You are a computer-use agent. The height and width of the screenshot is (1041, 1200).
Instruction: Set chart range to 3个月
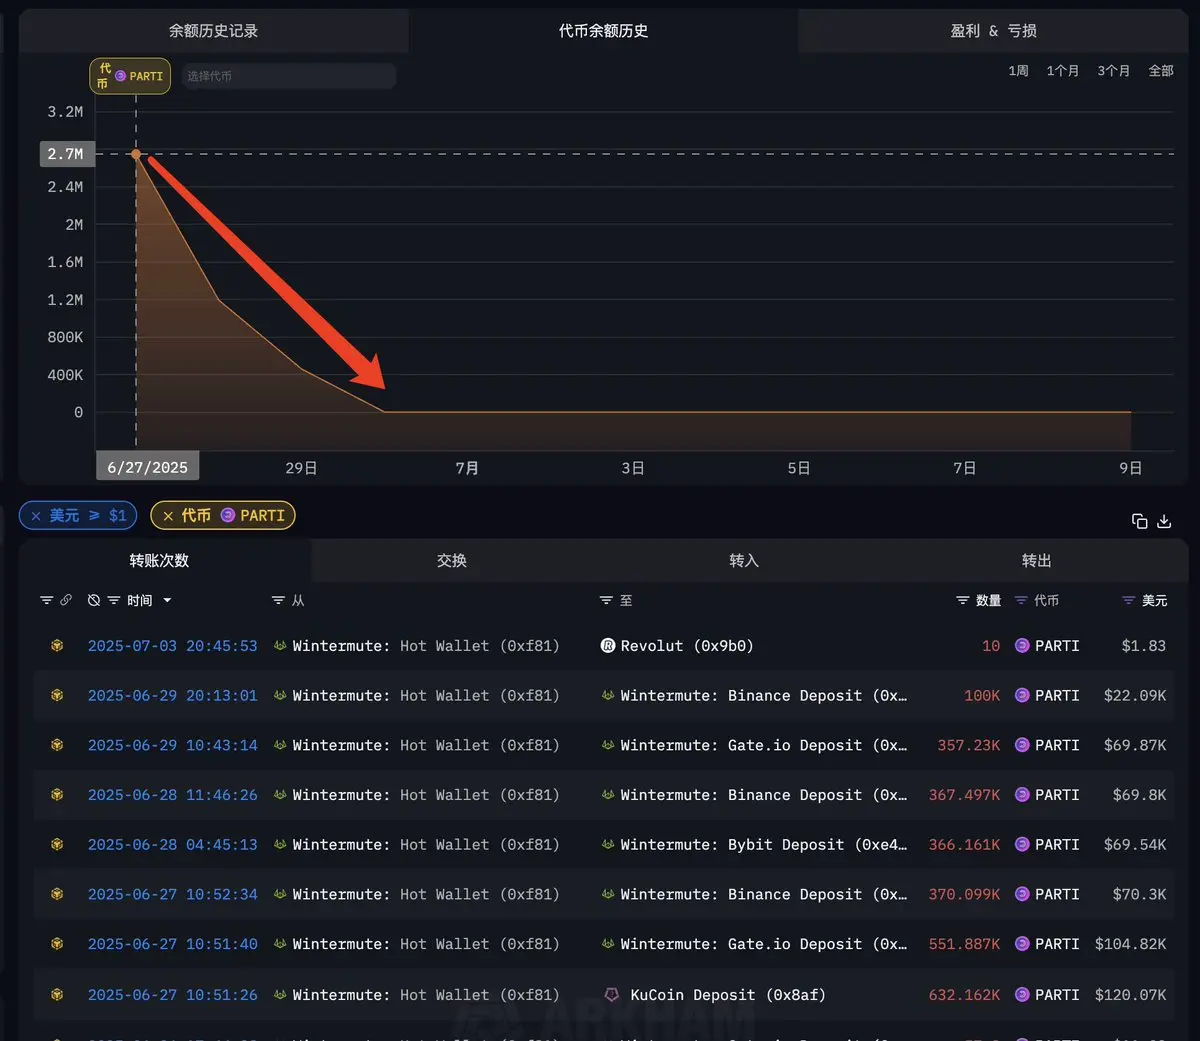coord(1113,71)
